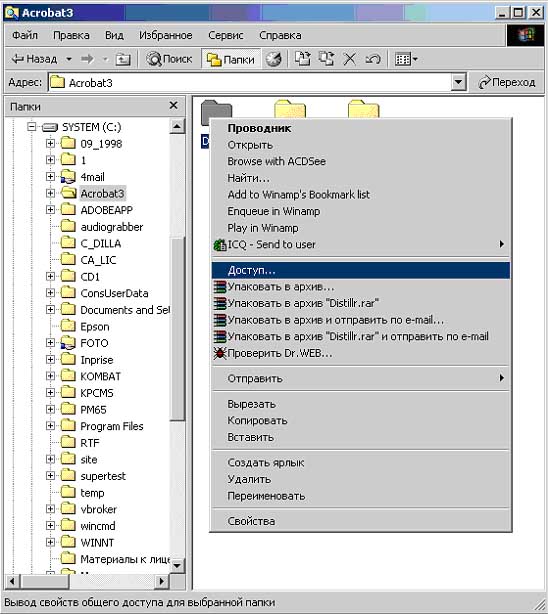Open the Сервис menu
Viewport: 548px width, 614px height.
226,35
